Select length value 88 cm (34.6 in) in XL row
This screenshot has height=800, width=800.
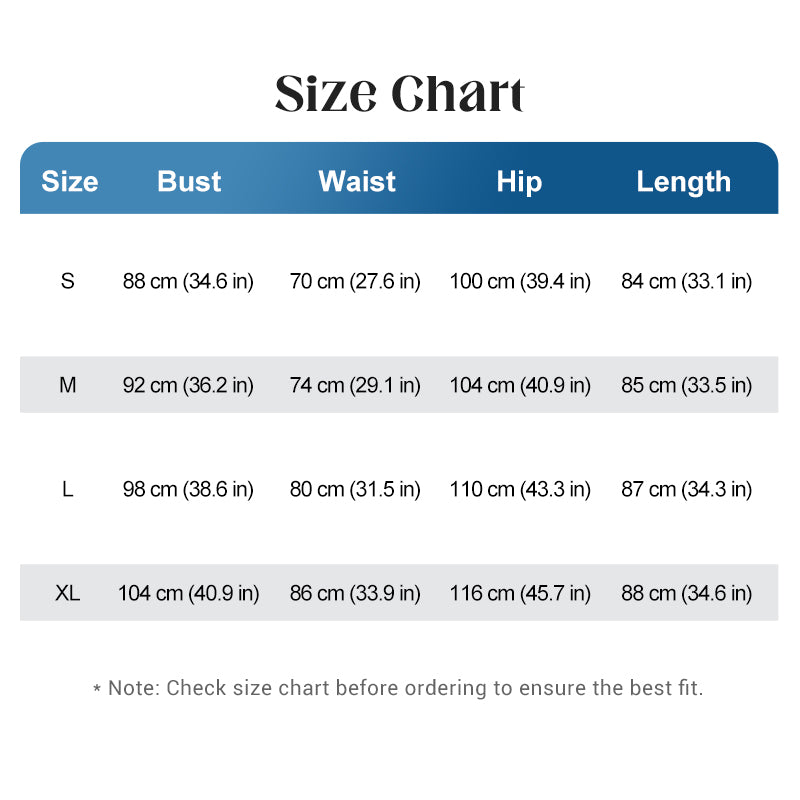(687, 594)
